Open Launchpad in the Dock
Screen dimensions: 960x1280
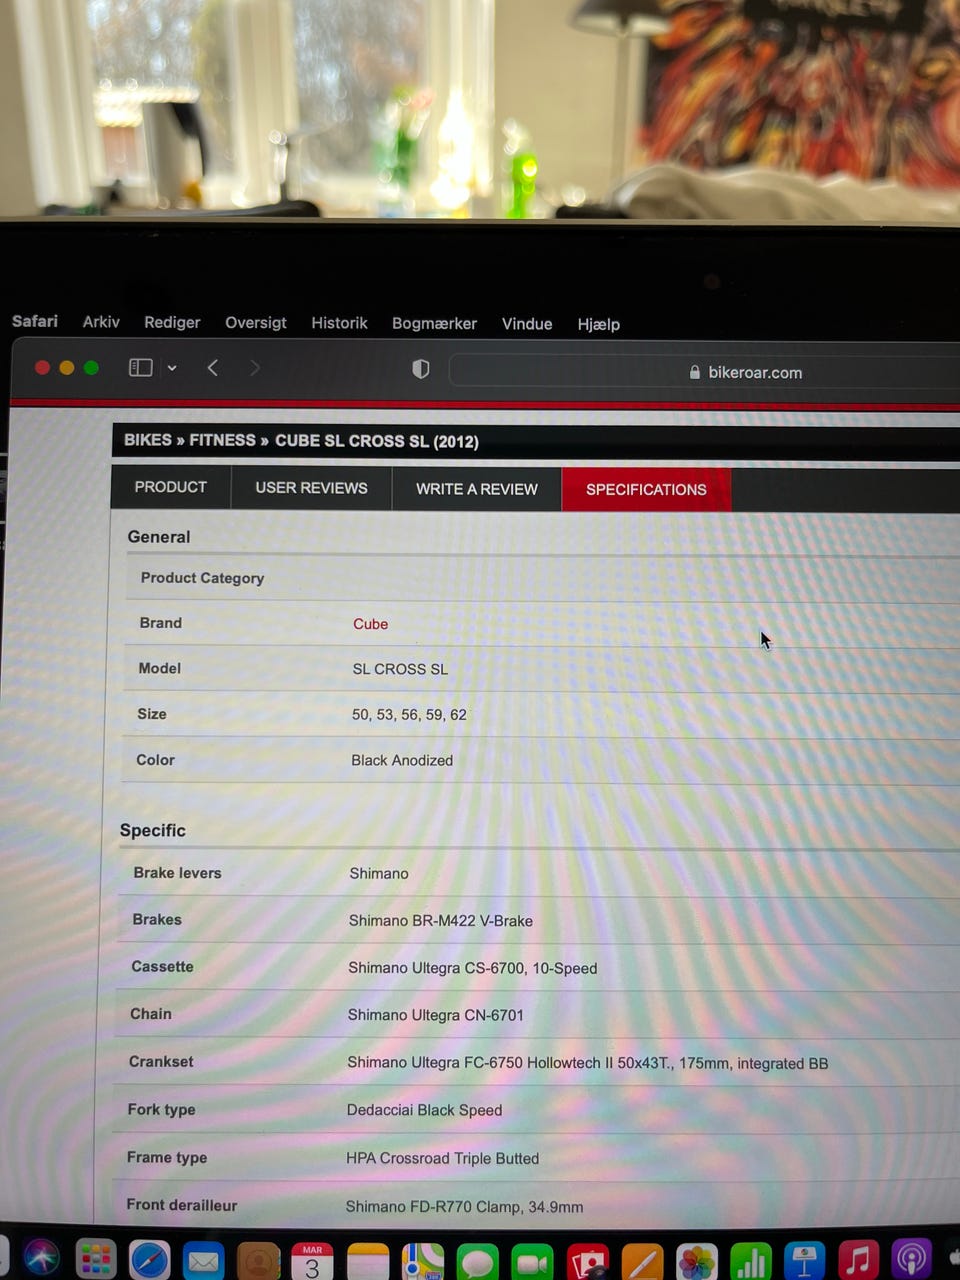(96, 1260)
